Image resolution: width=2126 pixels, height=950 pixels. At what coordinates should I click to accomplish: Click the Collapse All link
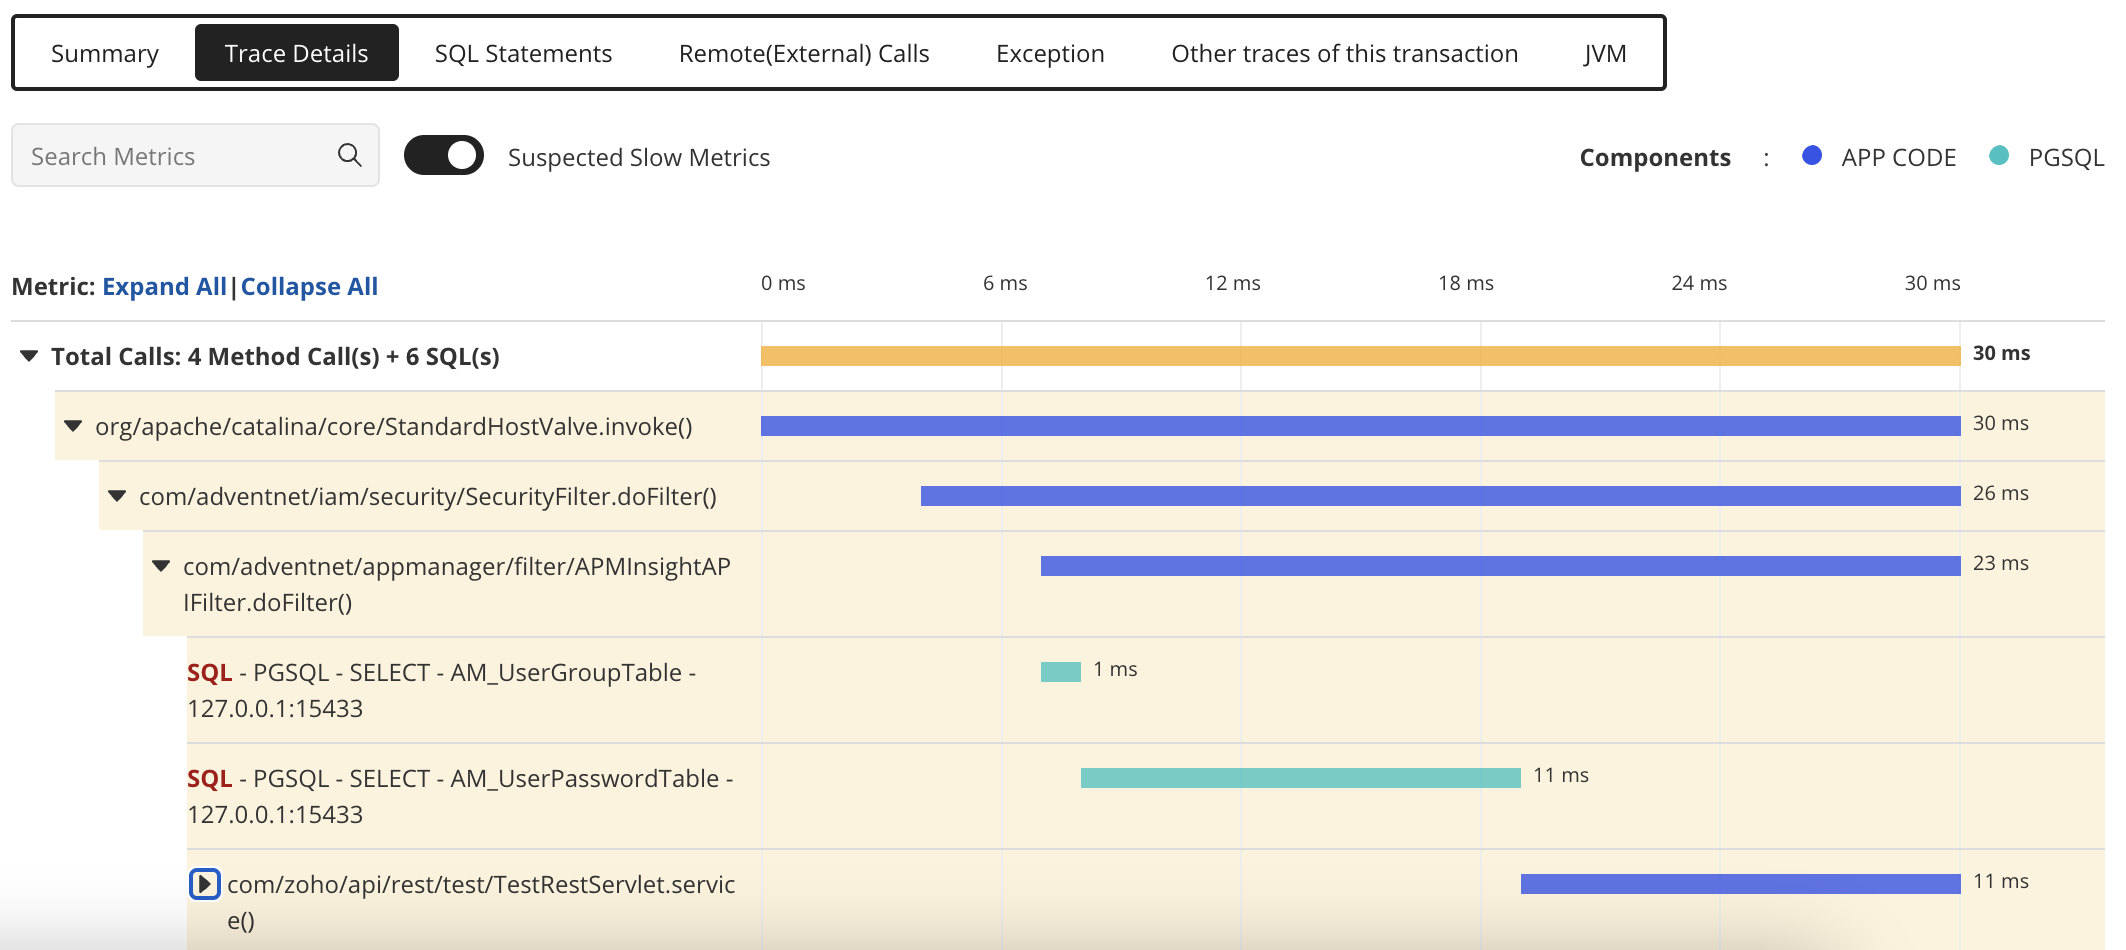pos(309,286)
